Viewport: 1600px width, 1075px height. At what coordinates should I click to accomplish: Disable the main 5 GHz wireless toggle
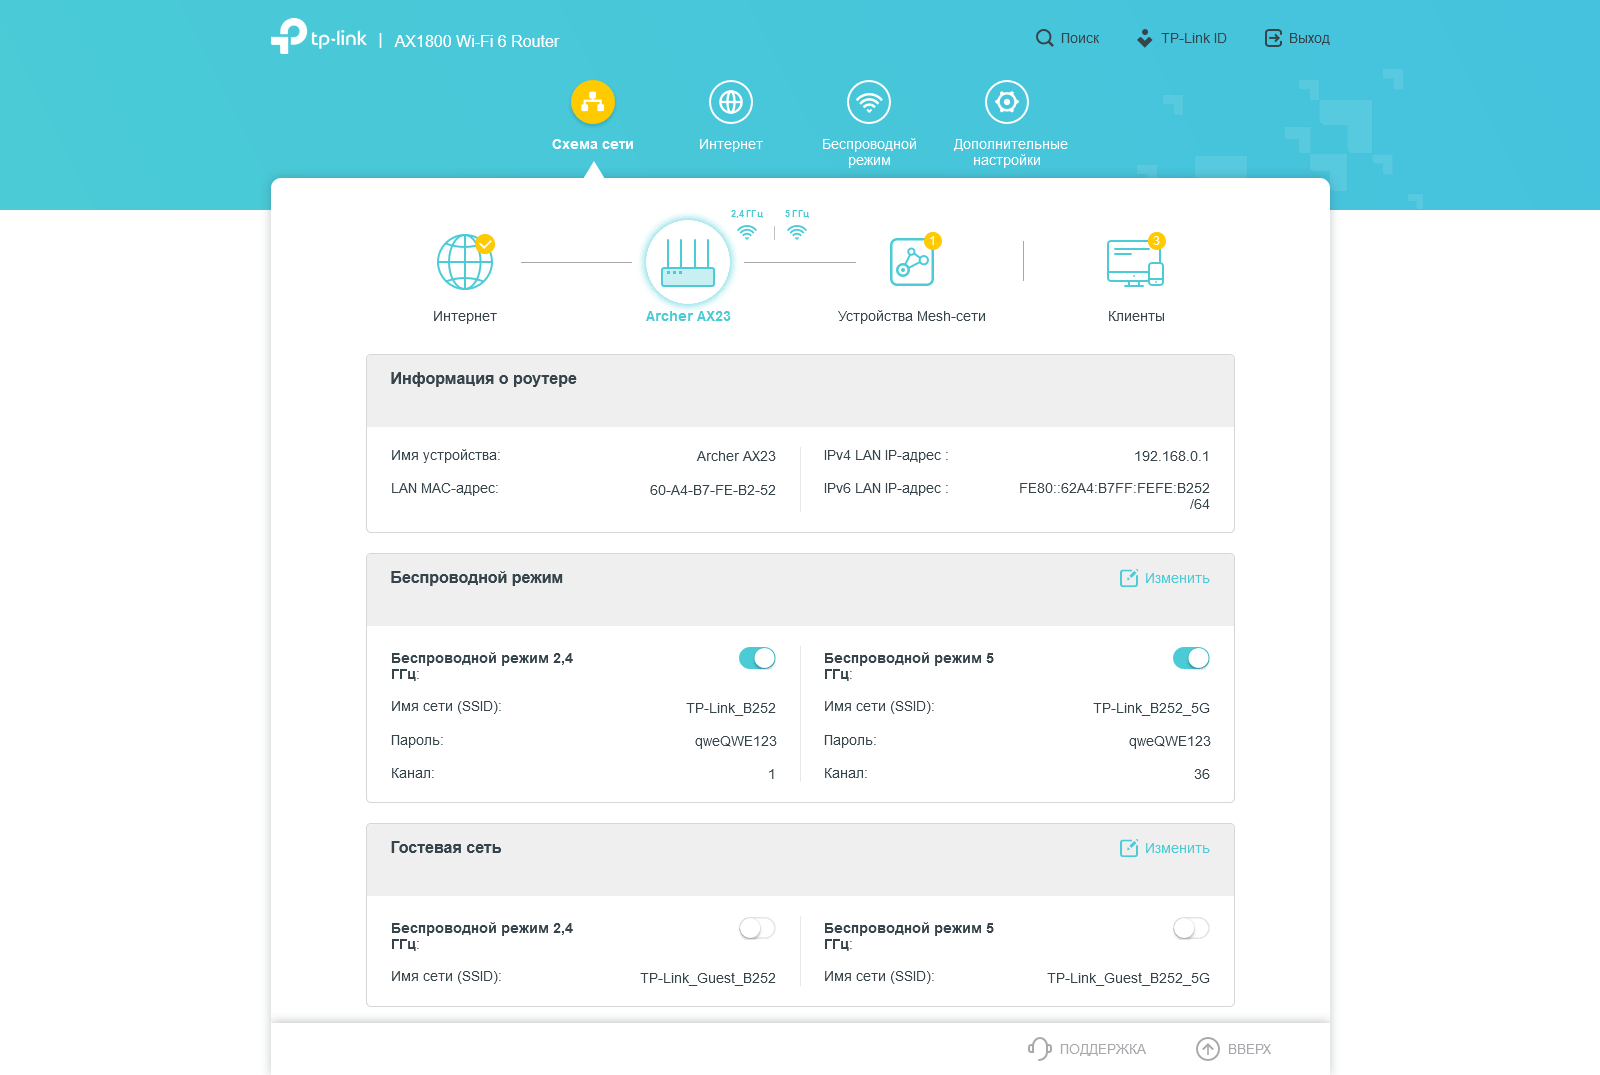[x=1191, y=658]
